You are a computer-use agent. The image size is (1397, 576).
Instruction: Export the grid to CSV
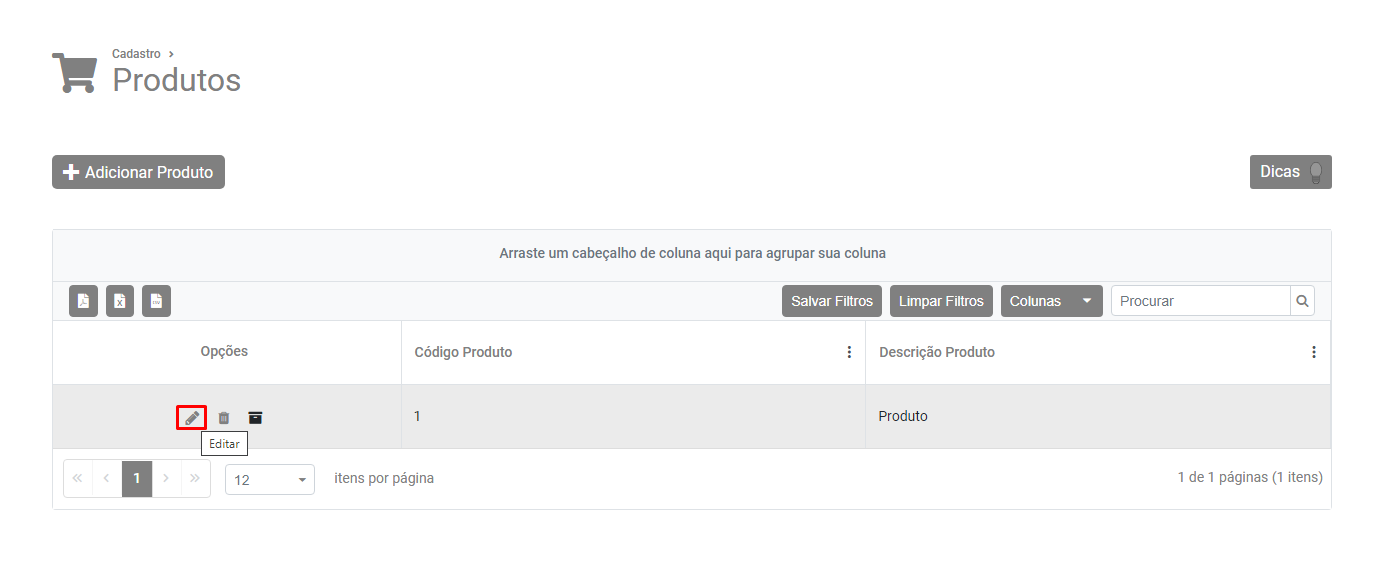[x=156, y=301]
